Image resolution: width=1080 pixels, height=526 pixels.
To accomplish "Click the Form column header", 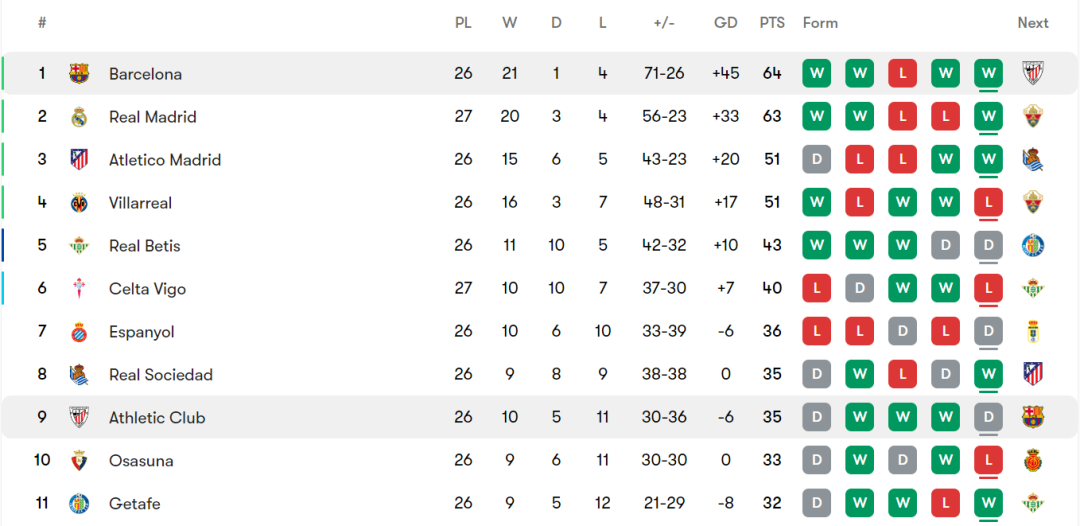I will (820, 23).
